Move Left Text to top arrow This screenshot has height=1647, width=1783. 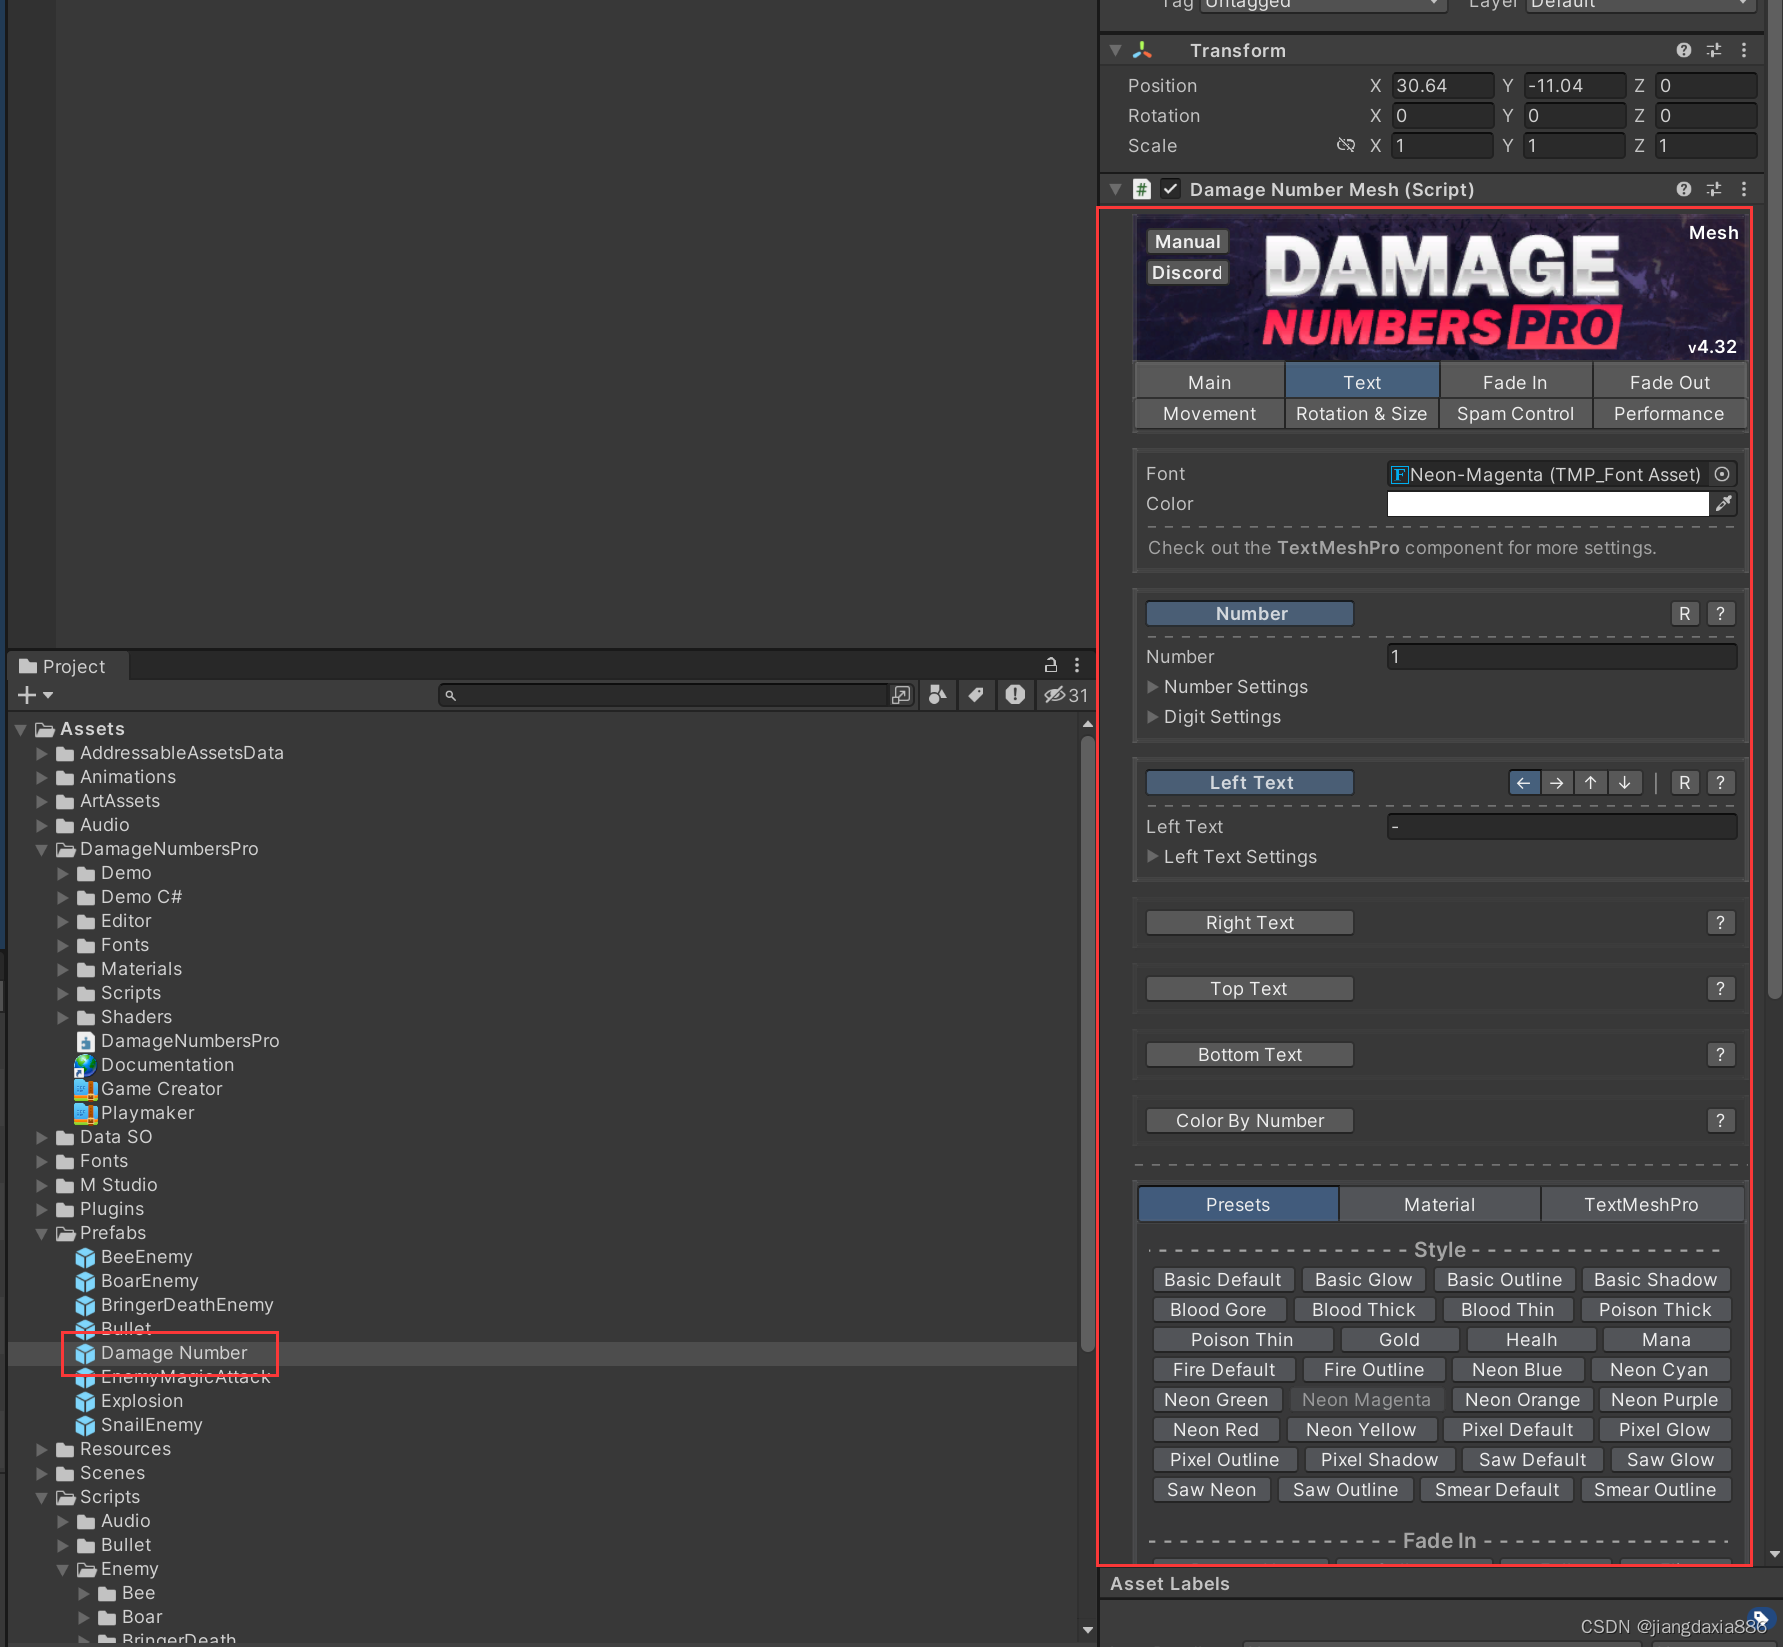pyautogui.click(x=1590, y=782)
